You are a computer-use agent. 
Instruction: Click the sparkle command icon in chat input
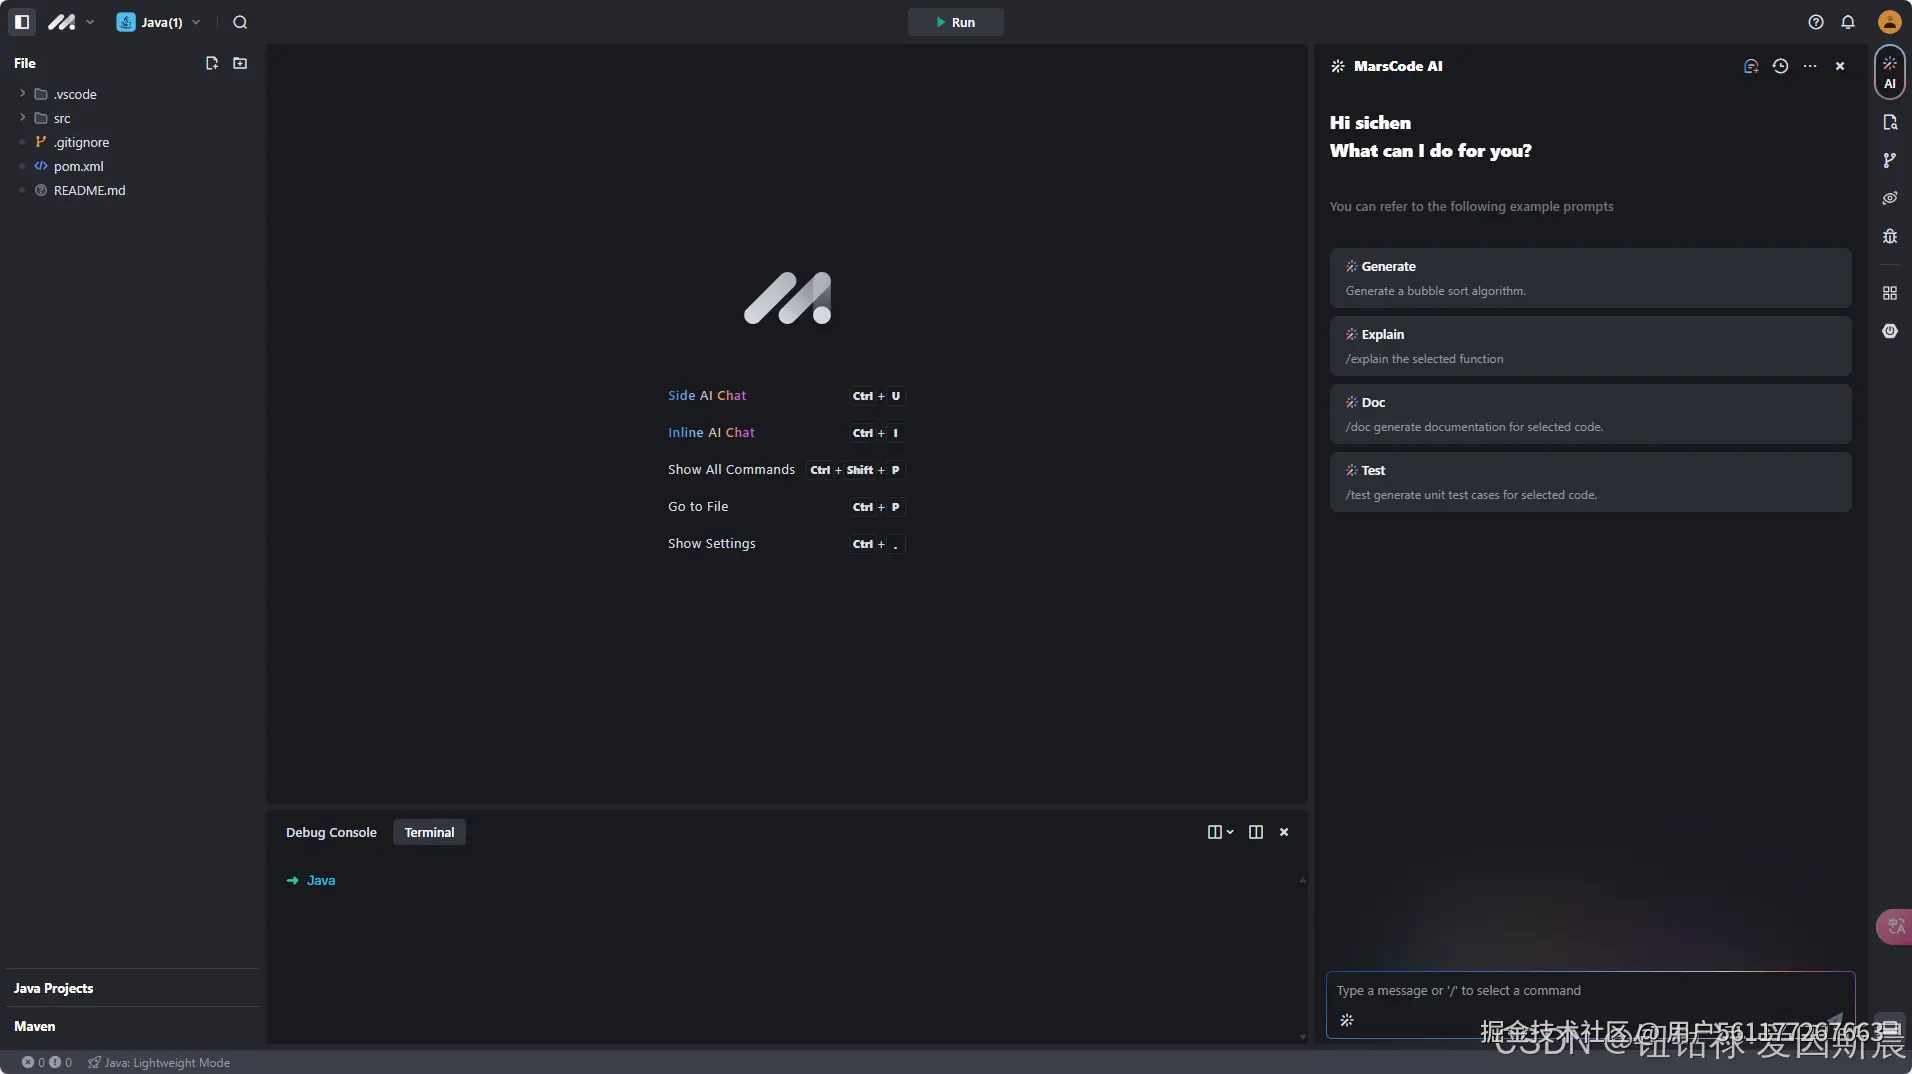(1347, 1021)
